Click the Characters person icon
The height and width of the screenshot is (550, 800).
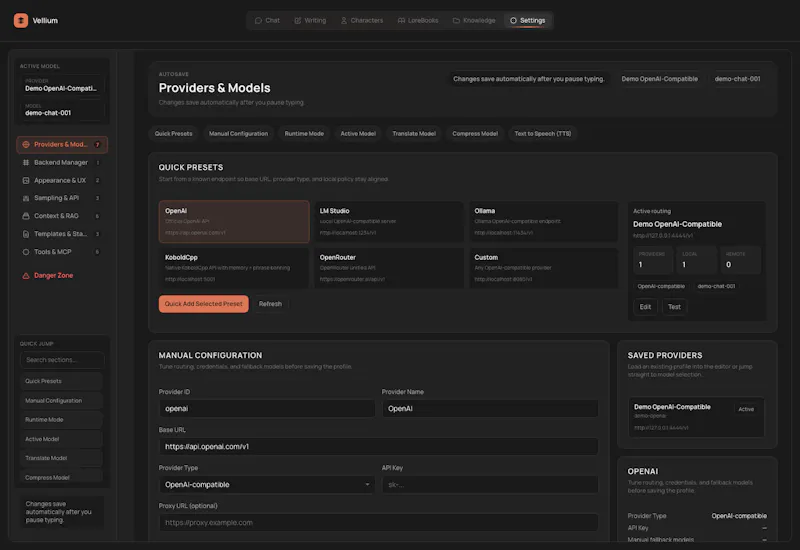pos(344,20)
